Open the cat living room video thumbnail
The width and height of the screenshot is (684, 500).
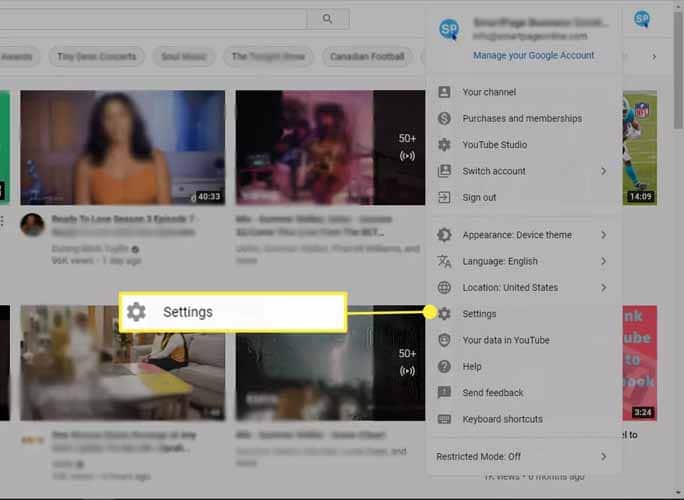click(x=123, y=363)
